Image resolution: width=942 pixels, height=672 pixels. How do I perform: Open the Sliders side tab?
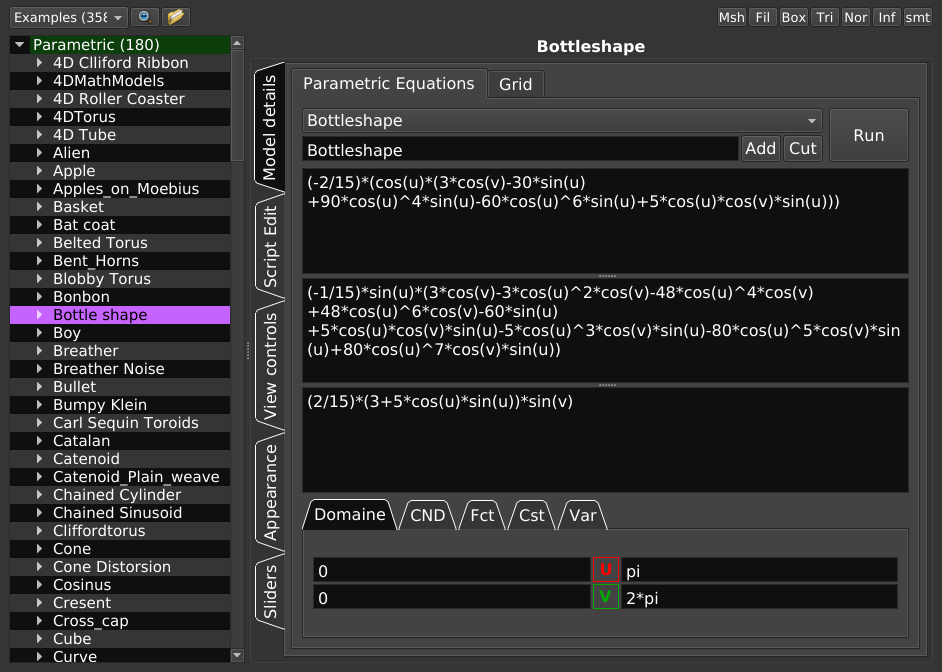pos(270,592)
